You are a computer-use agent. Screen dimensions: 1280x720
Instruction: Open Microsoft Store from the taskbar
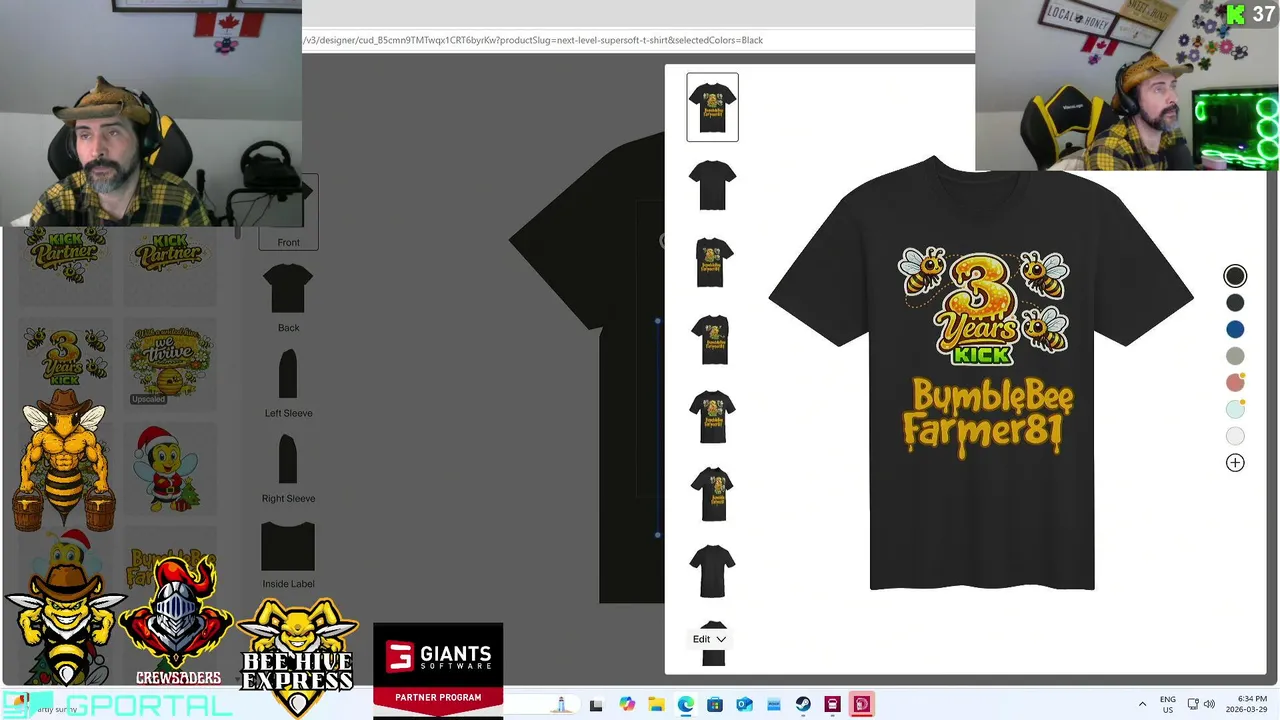pos(715,705)
